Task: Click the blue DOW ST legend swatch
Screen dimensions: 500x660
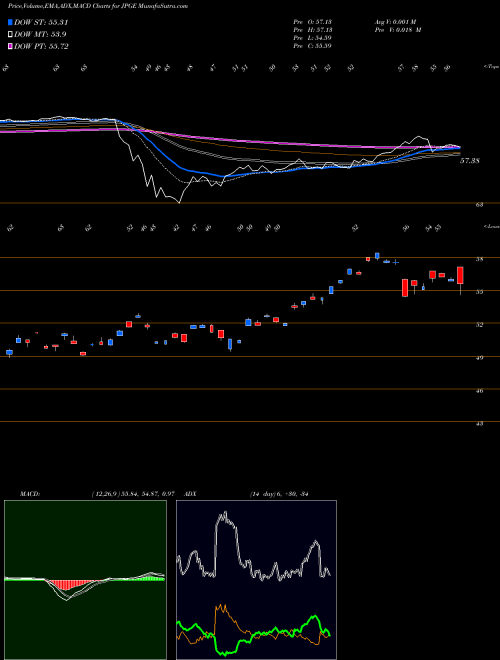Action: [x=11, y=22]
